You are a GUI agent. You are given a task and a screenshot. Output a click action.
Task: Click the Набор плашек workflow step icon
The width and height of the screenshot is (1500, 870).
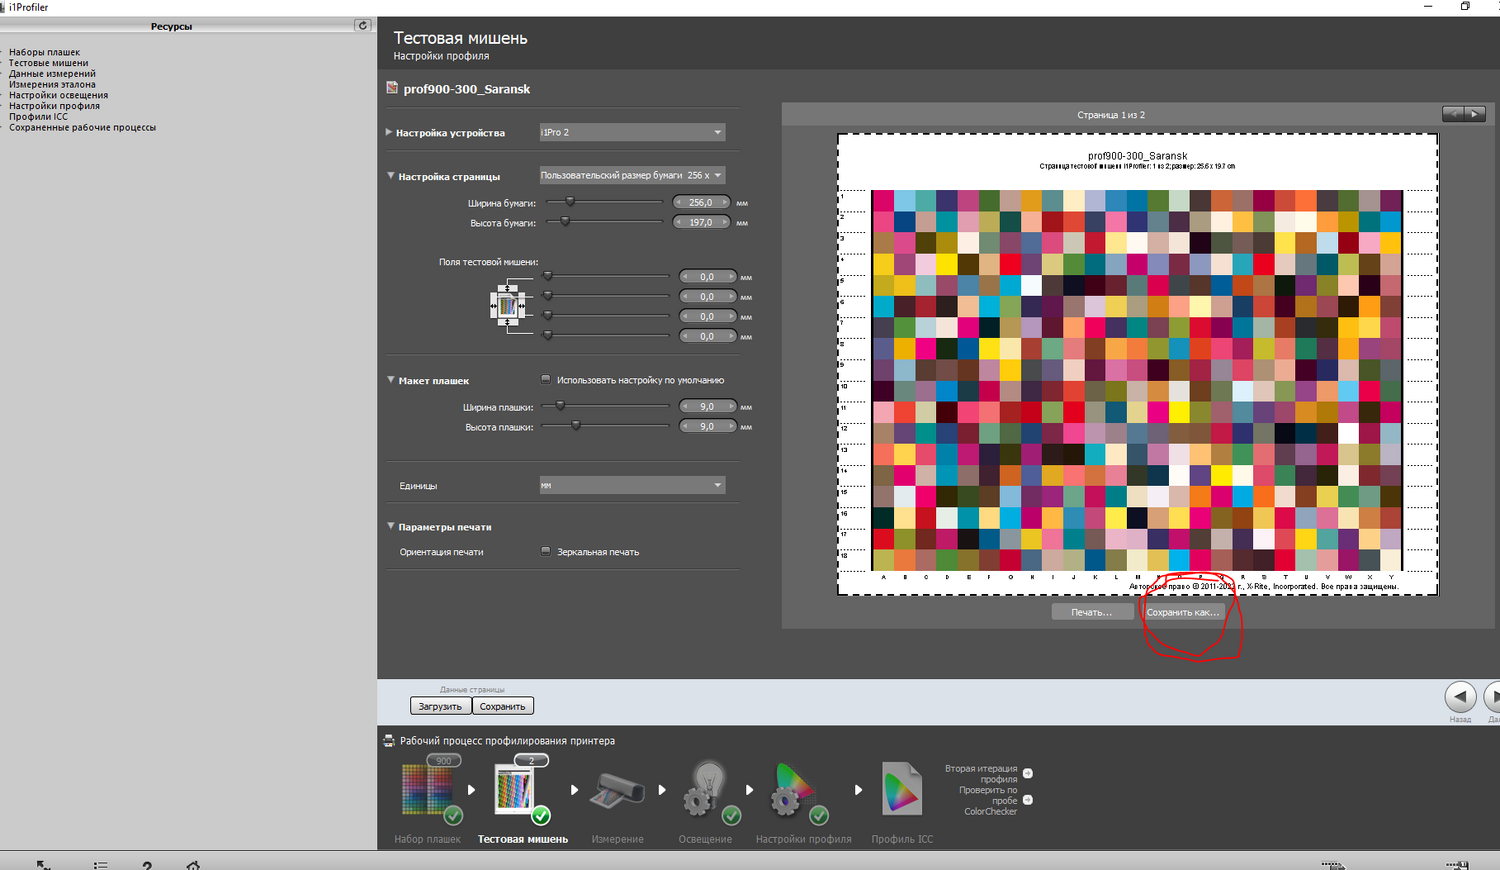tap(428, 790)
